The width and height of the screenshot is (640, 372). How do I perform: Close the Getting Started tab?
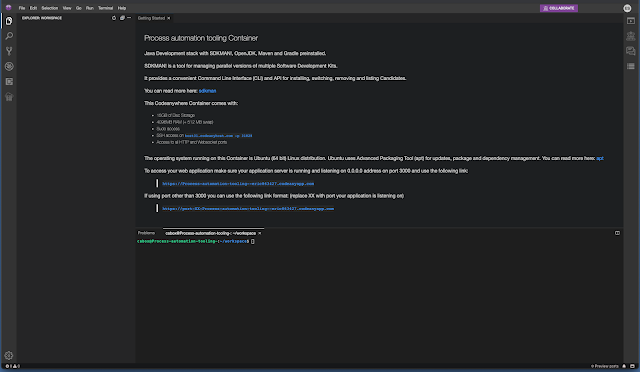[x=169, y=18]
